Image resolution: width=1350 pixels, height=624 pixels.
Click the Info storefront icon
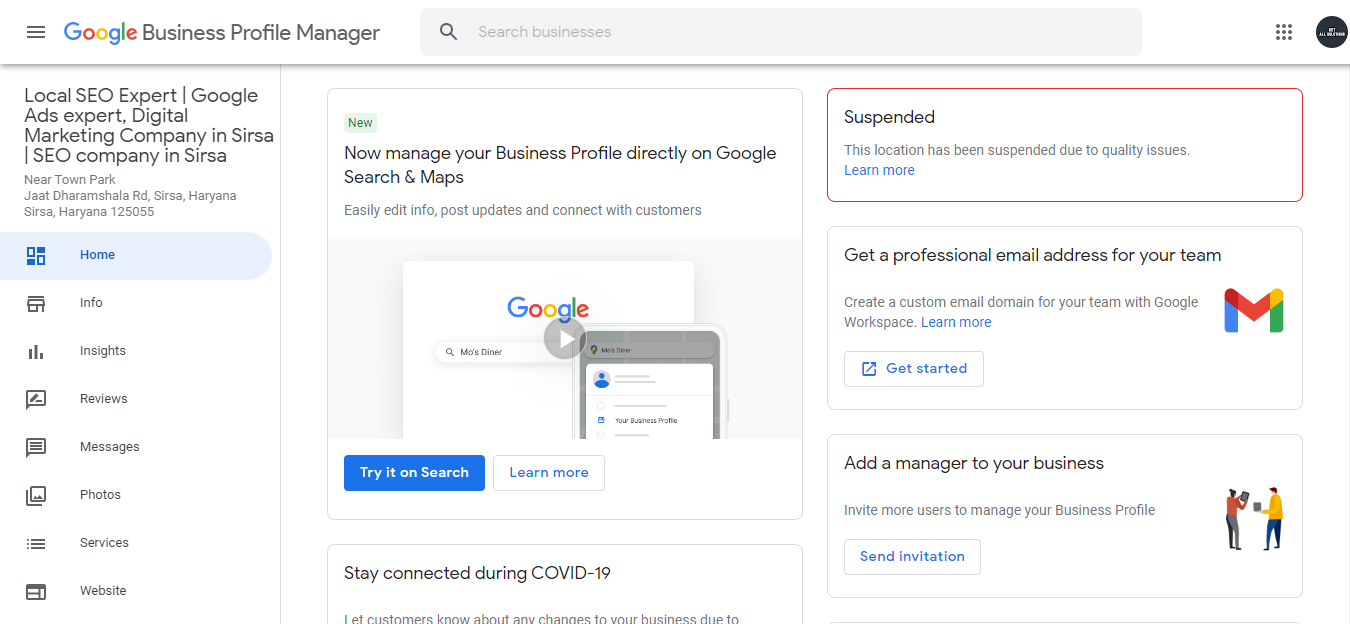(x=36, y=303)
